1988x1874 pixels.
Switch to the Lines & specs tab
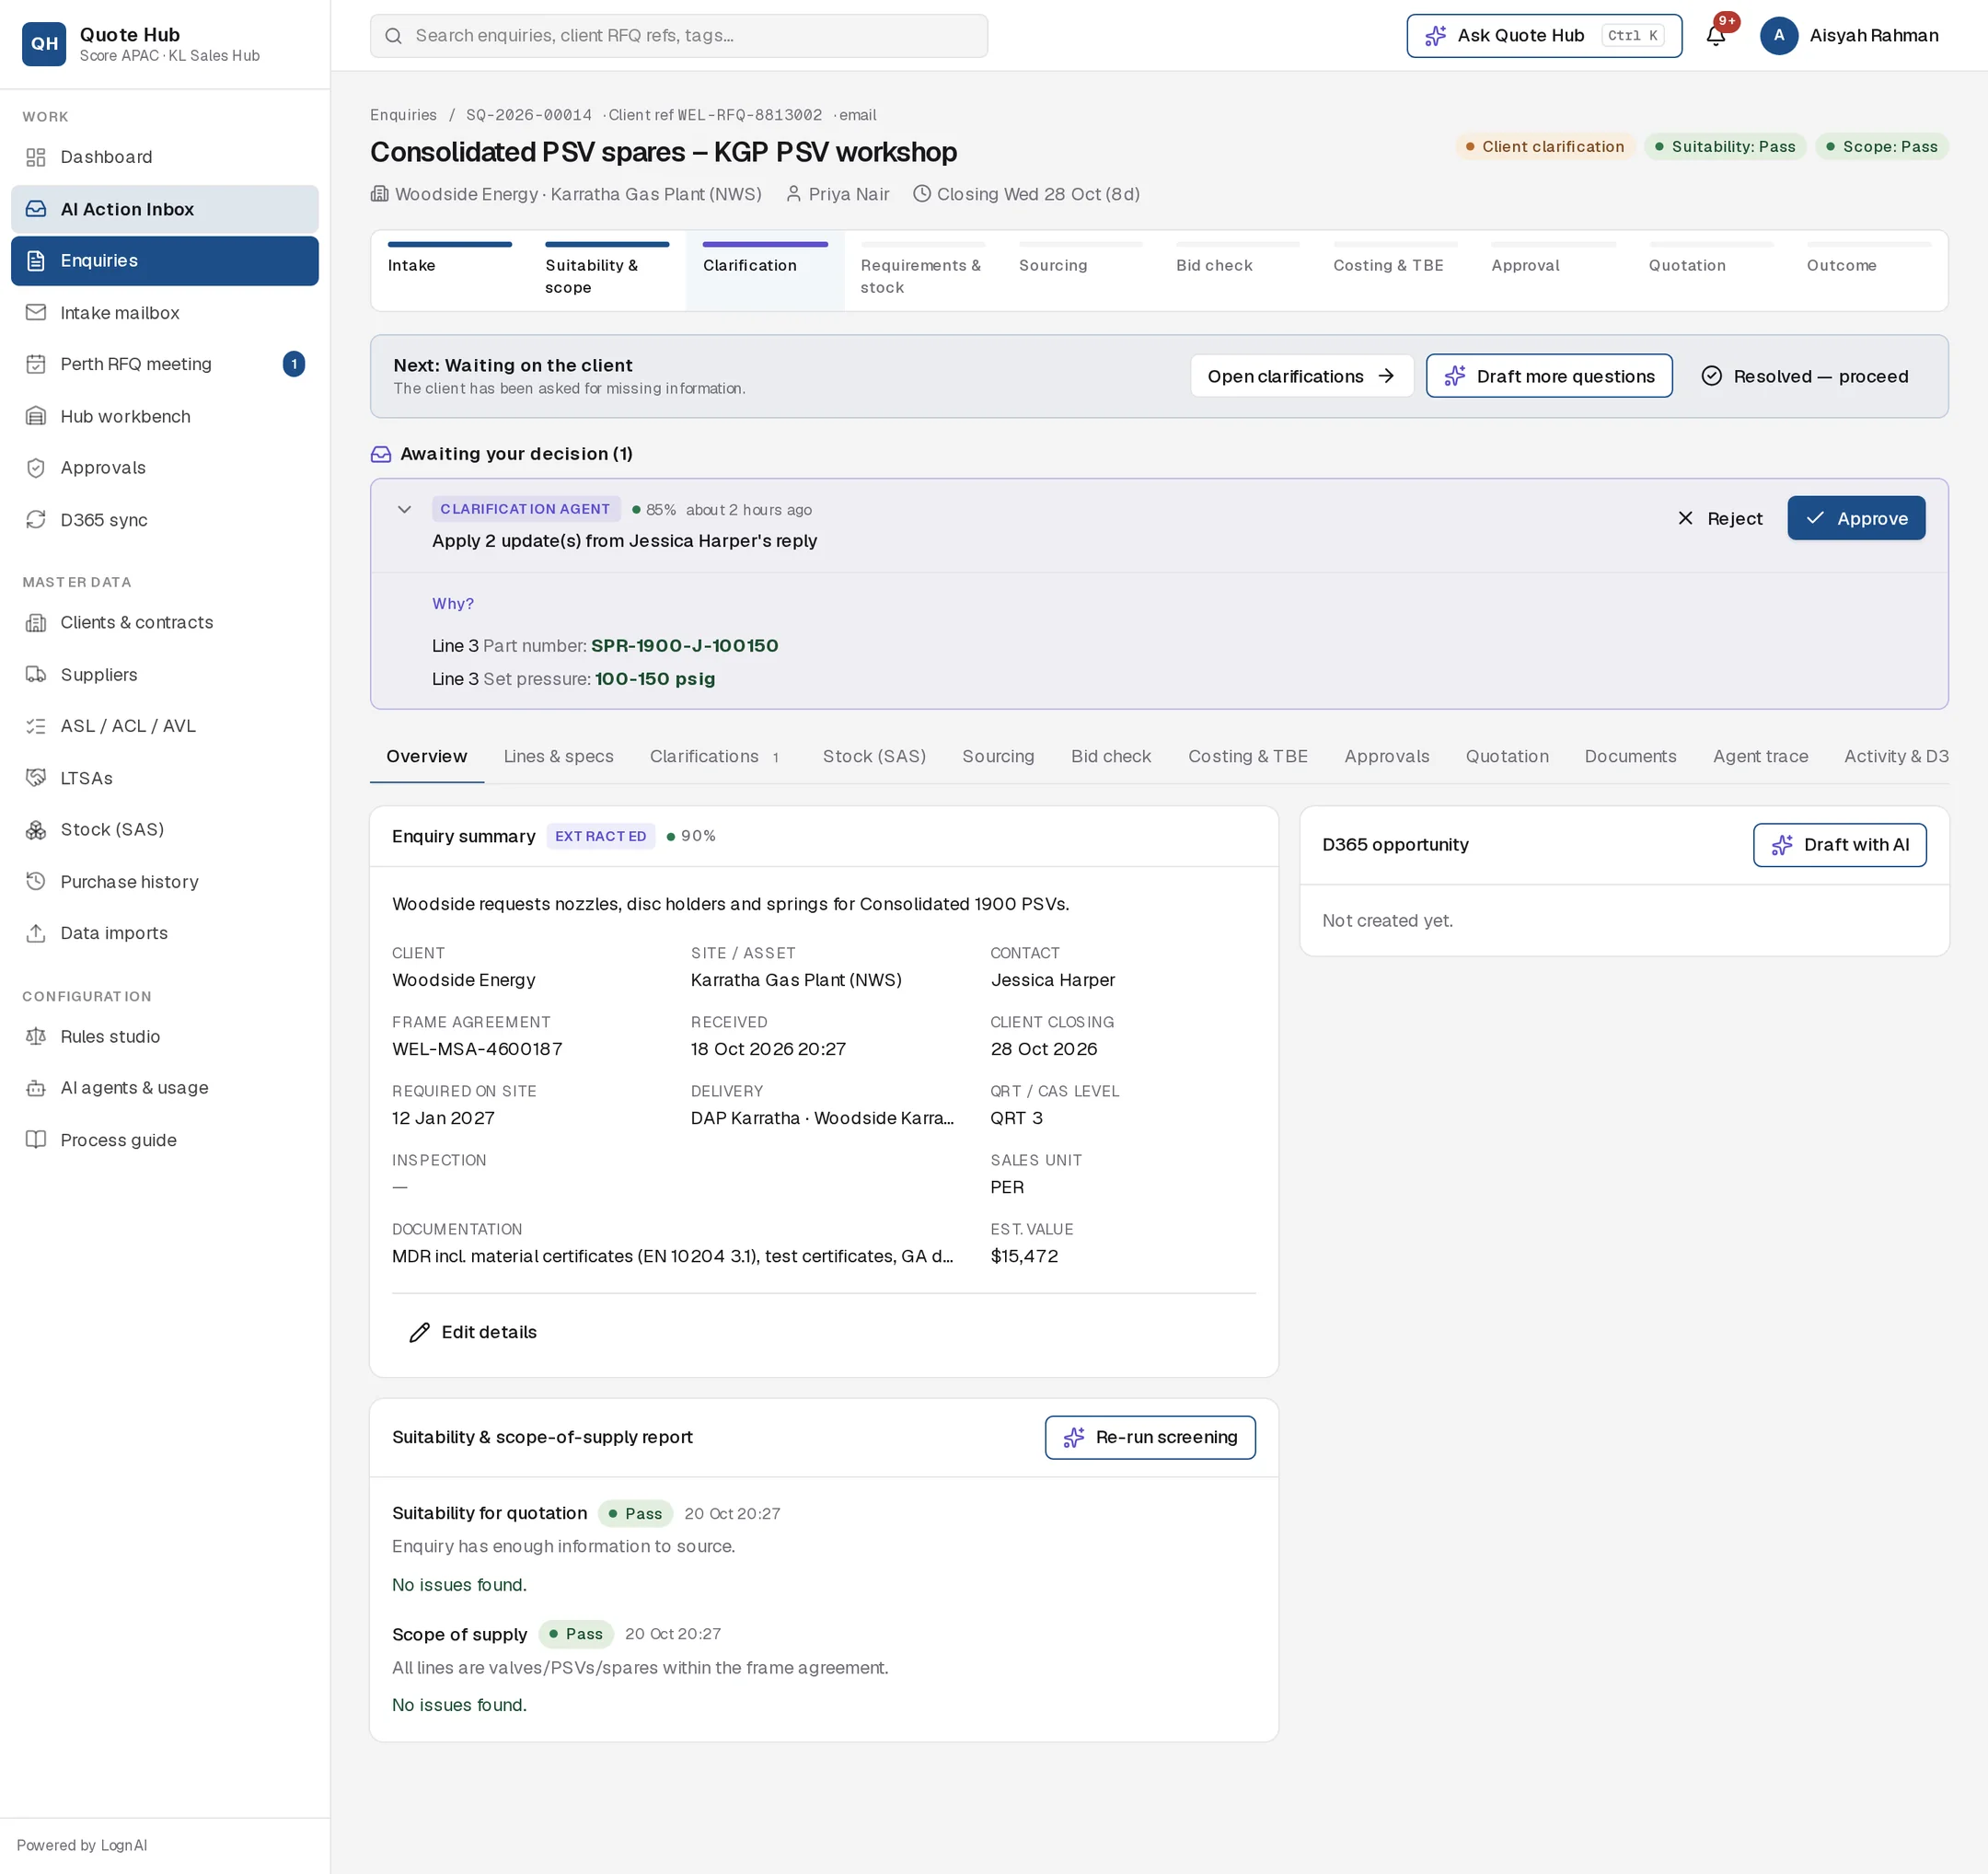click(x=558, y=757)
